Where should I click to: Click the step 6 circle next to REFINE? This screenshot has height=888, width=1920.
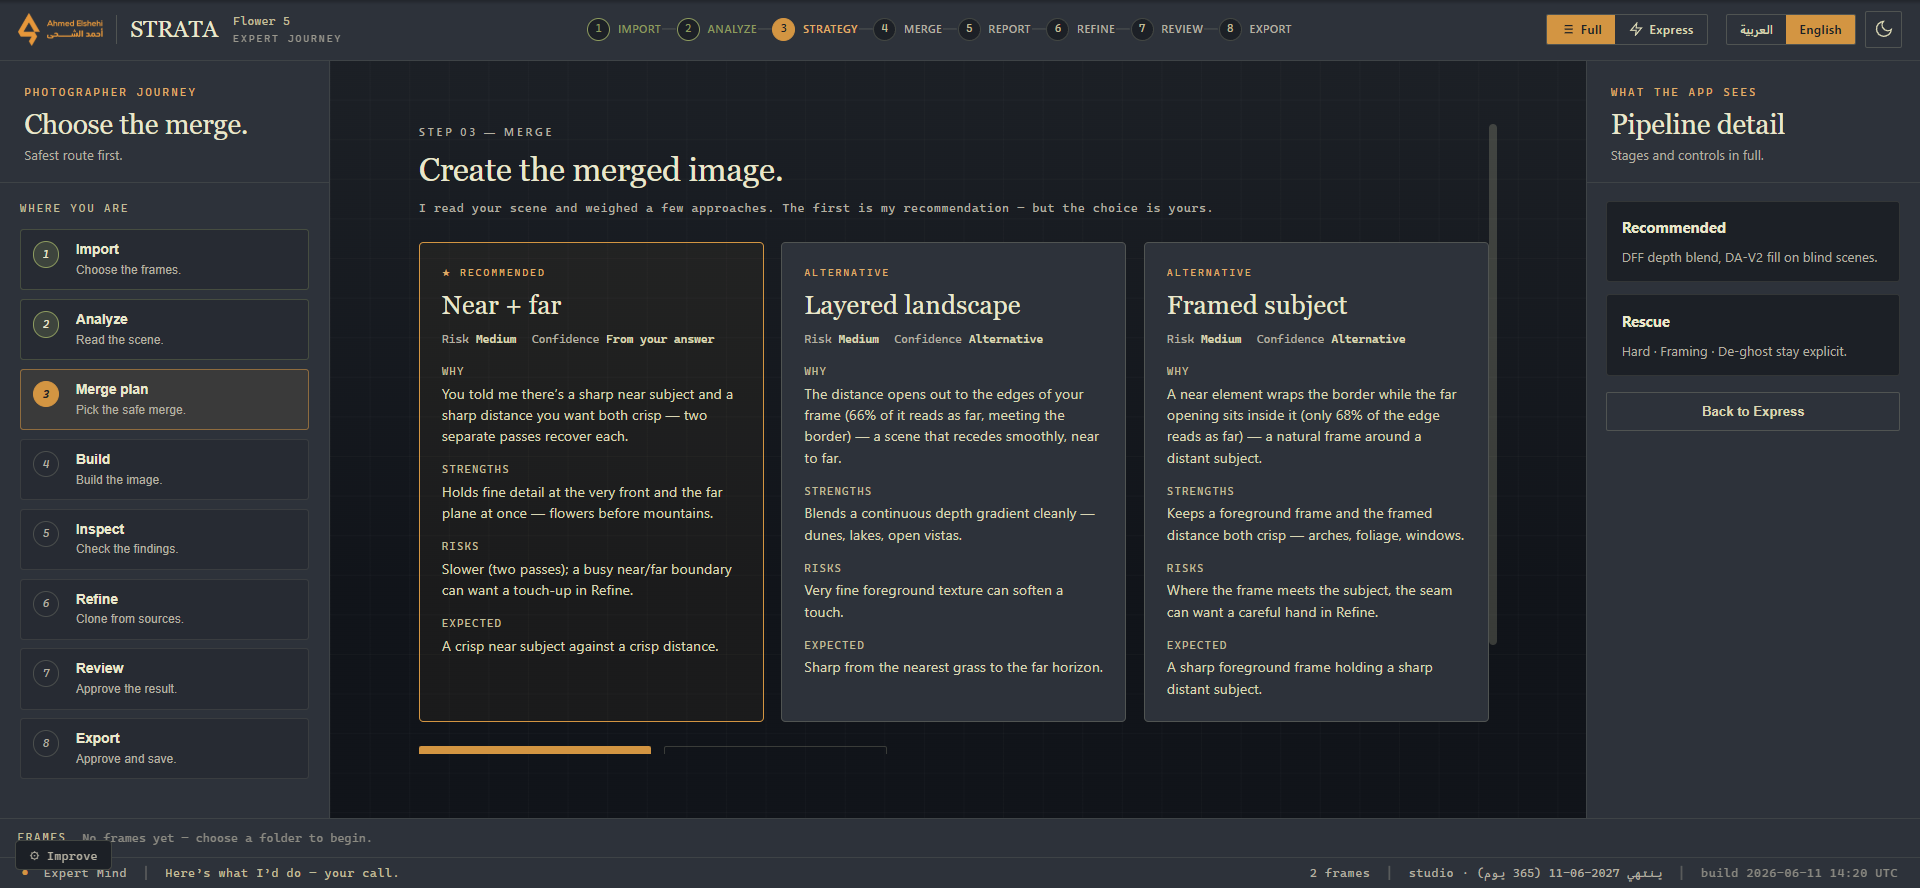[1058, 29]
